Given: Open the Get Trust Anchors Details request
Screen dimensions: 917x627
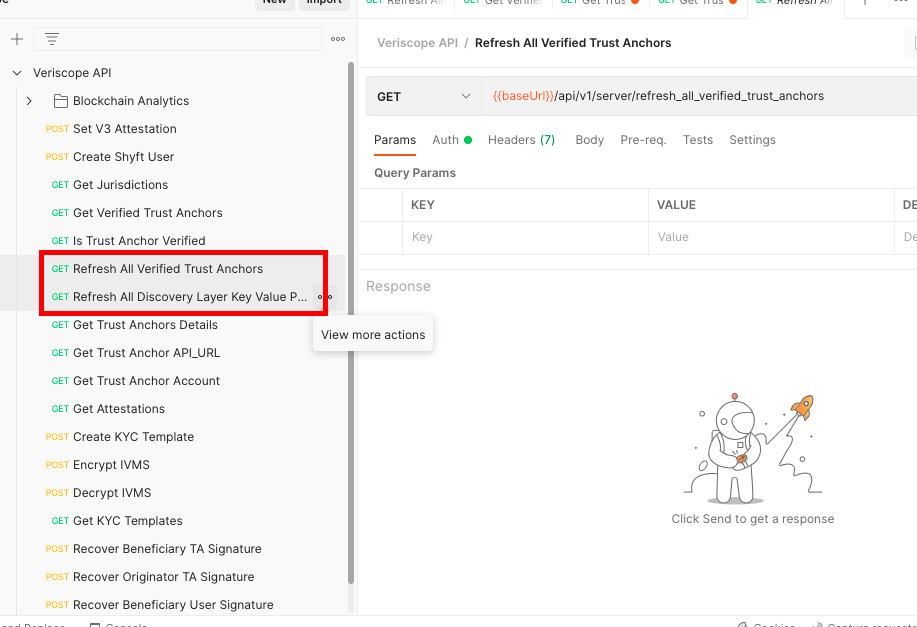Looking at the screenshot, I should click(145, 325).
